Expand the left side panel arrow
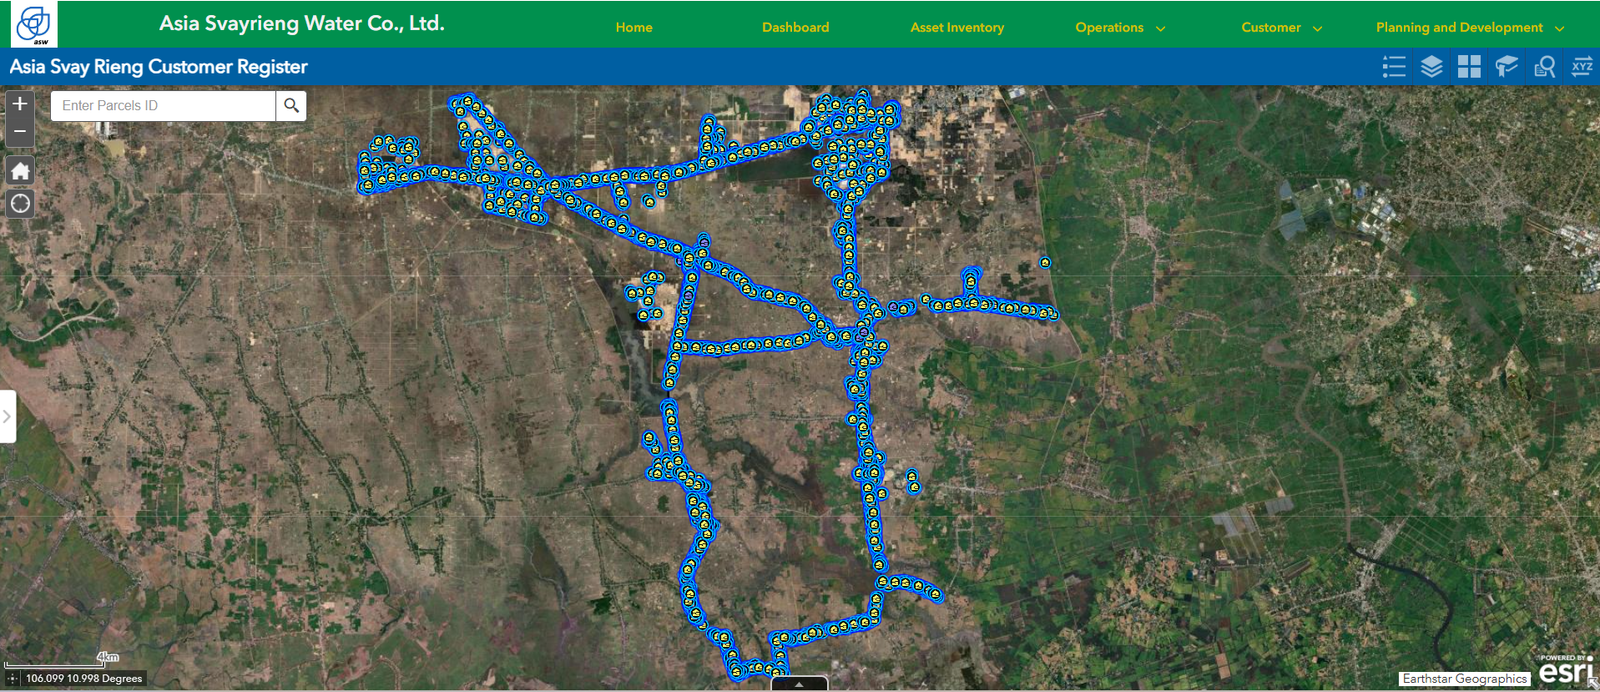 (7, 416)
